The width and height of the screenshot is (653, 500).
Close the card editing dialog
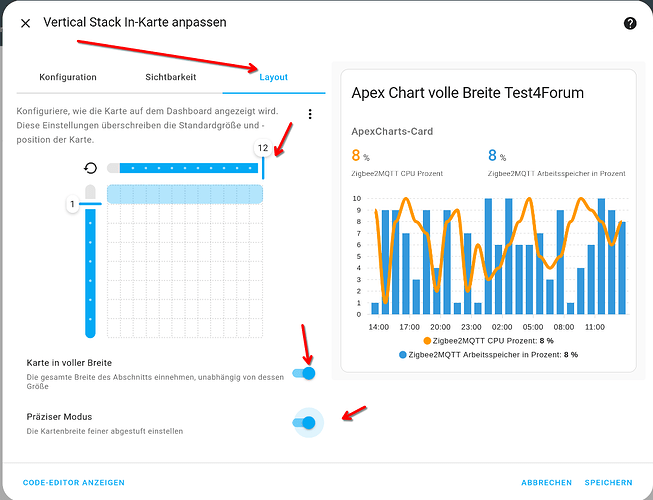(25, 22)
